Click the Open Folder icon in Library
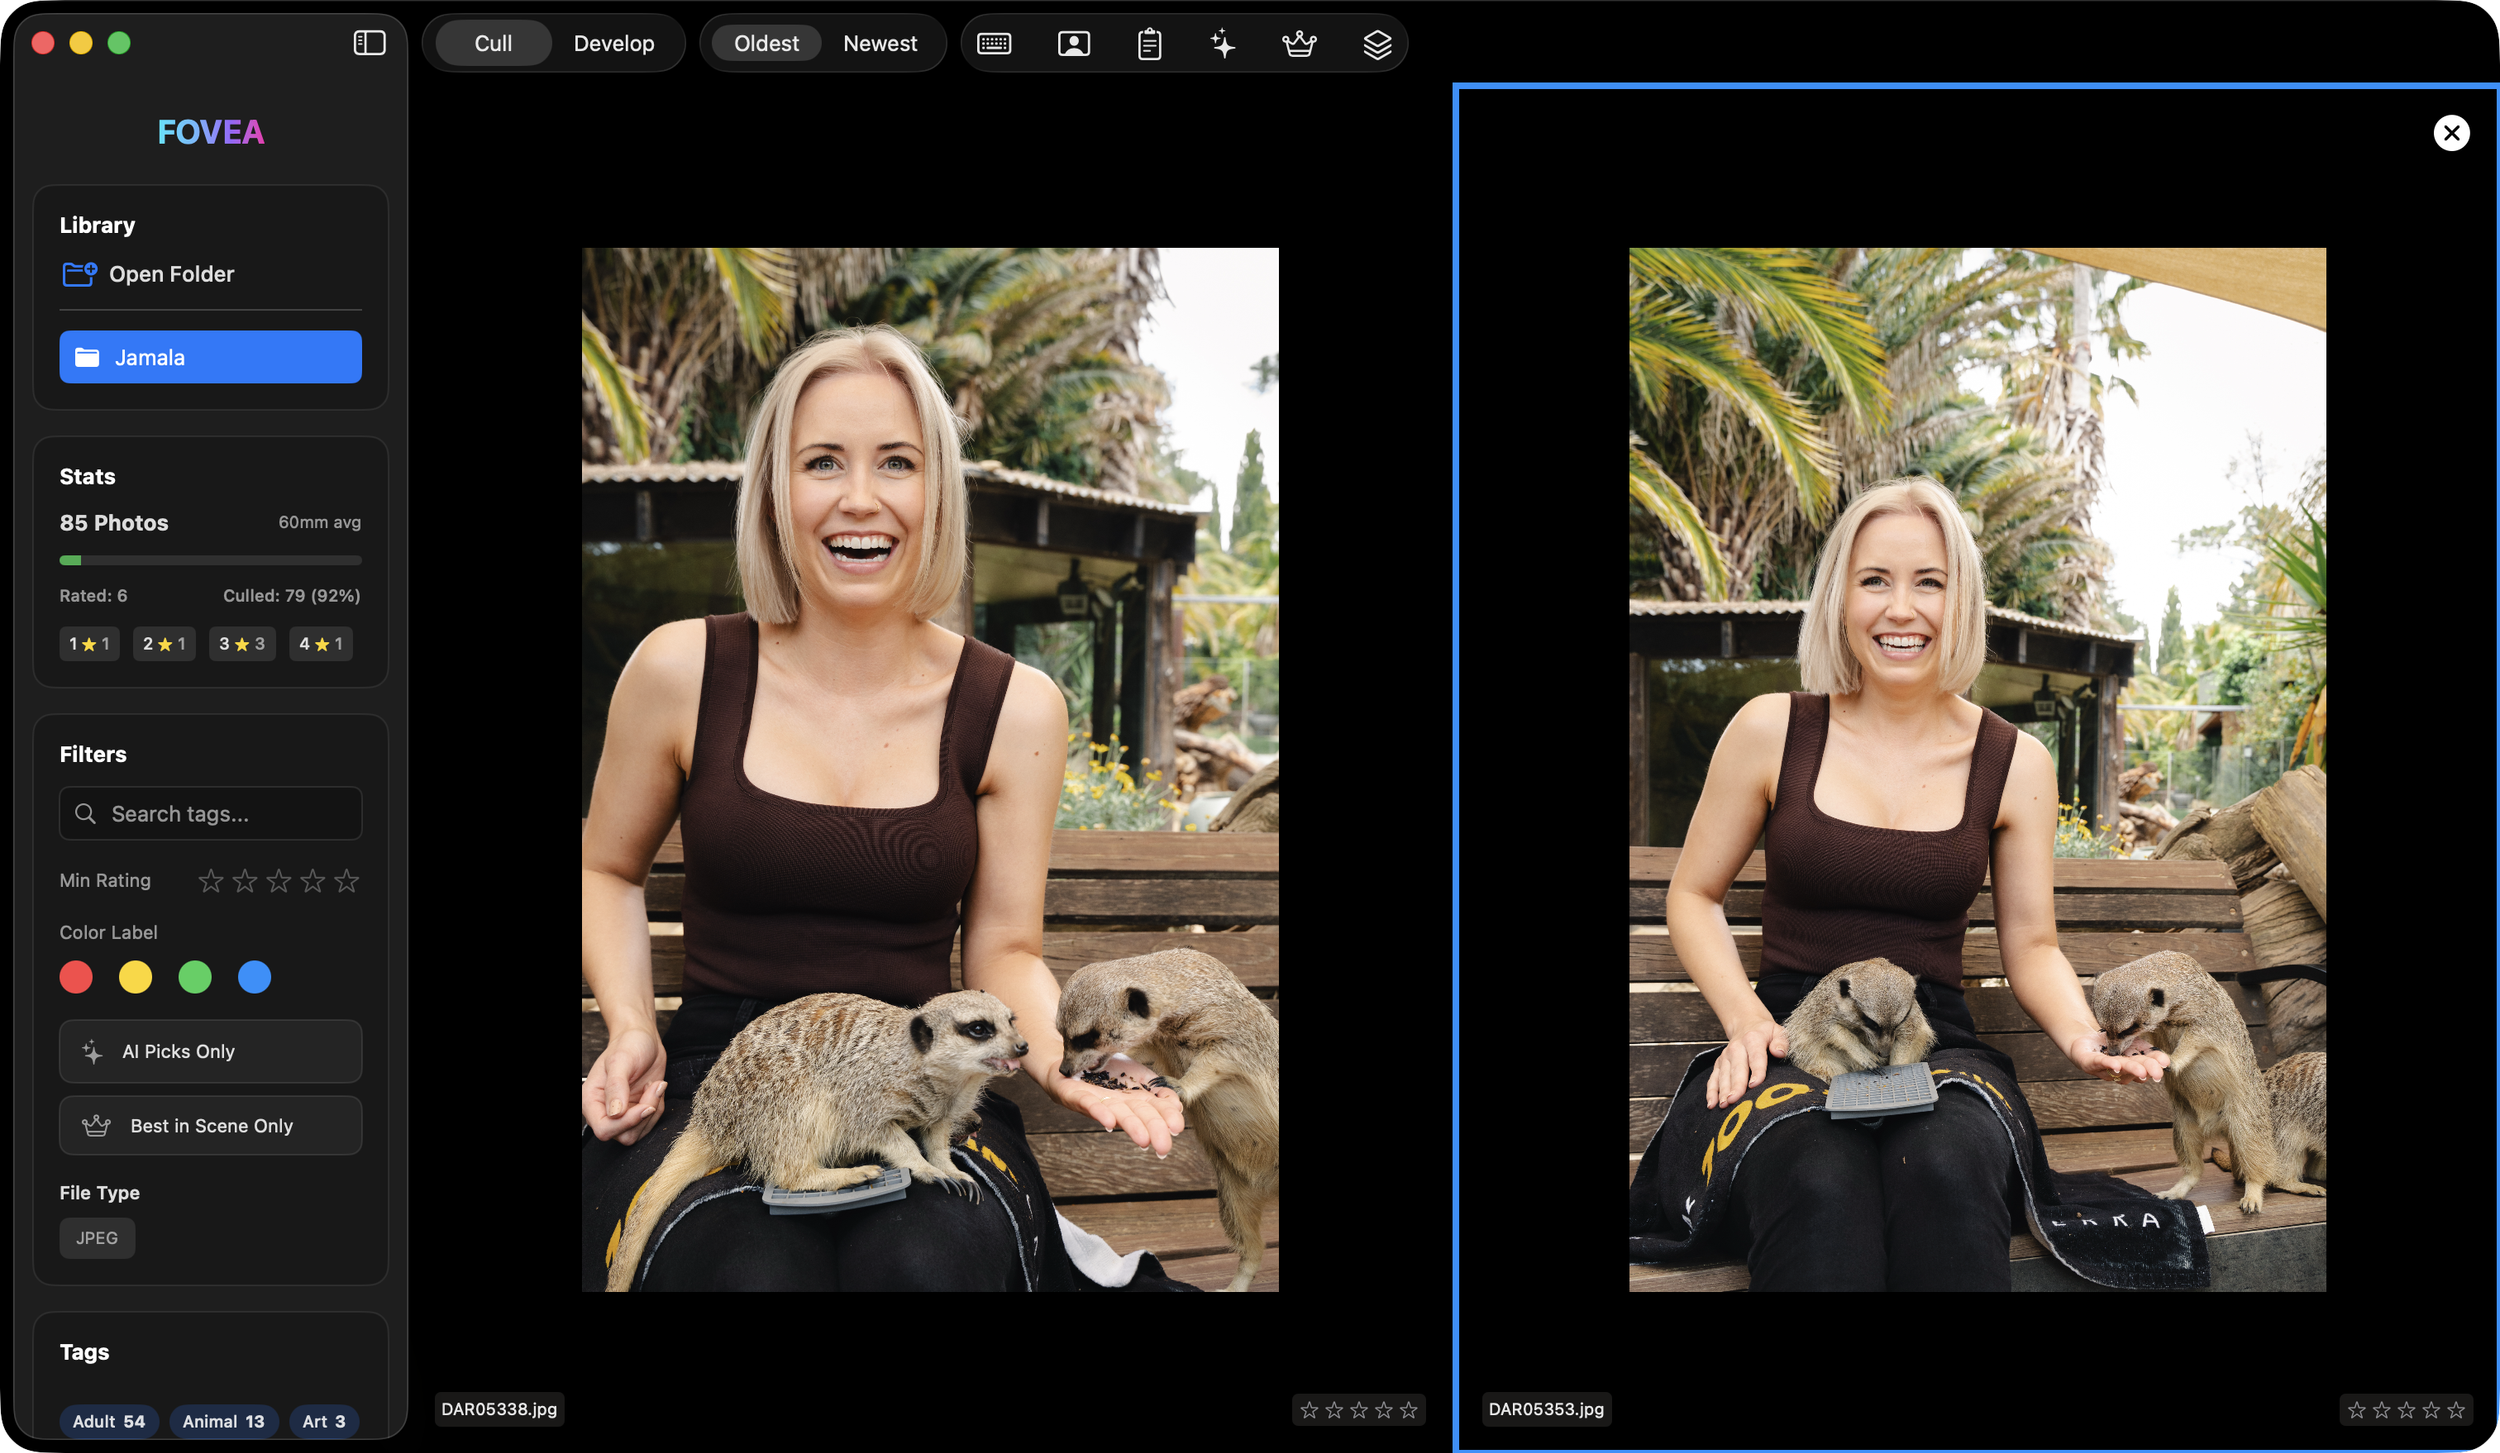Viewport: 2500px width, 1453px height. pos(79,273)
